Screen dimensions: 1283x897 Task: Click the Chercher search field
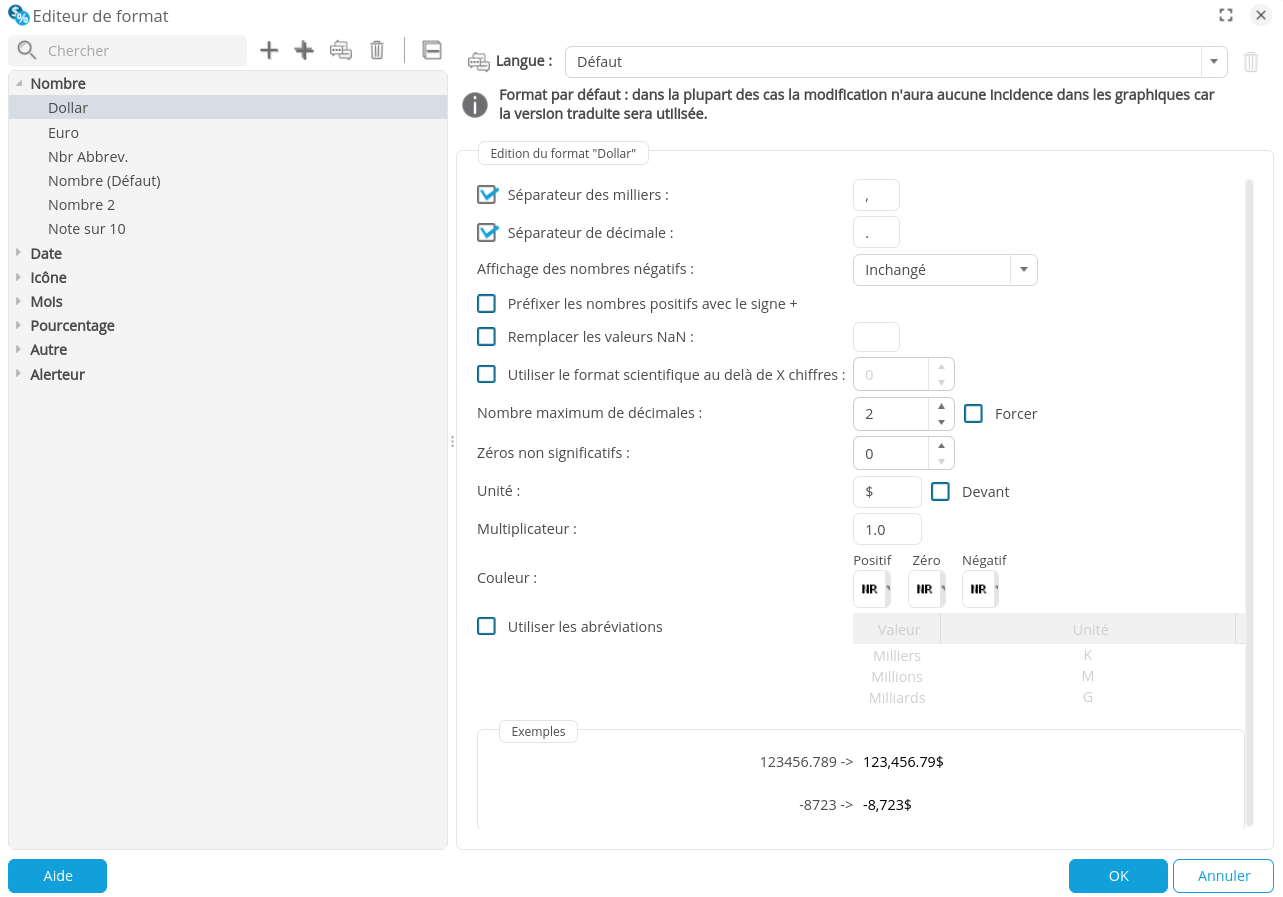(x=130, y=49)
